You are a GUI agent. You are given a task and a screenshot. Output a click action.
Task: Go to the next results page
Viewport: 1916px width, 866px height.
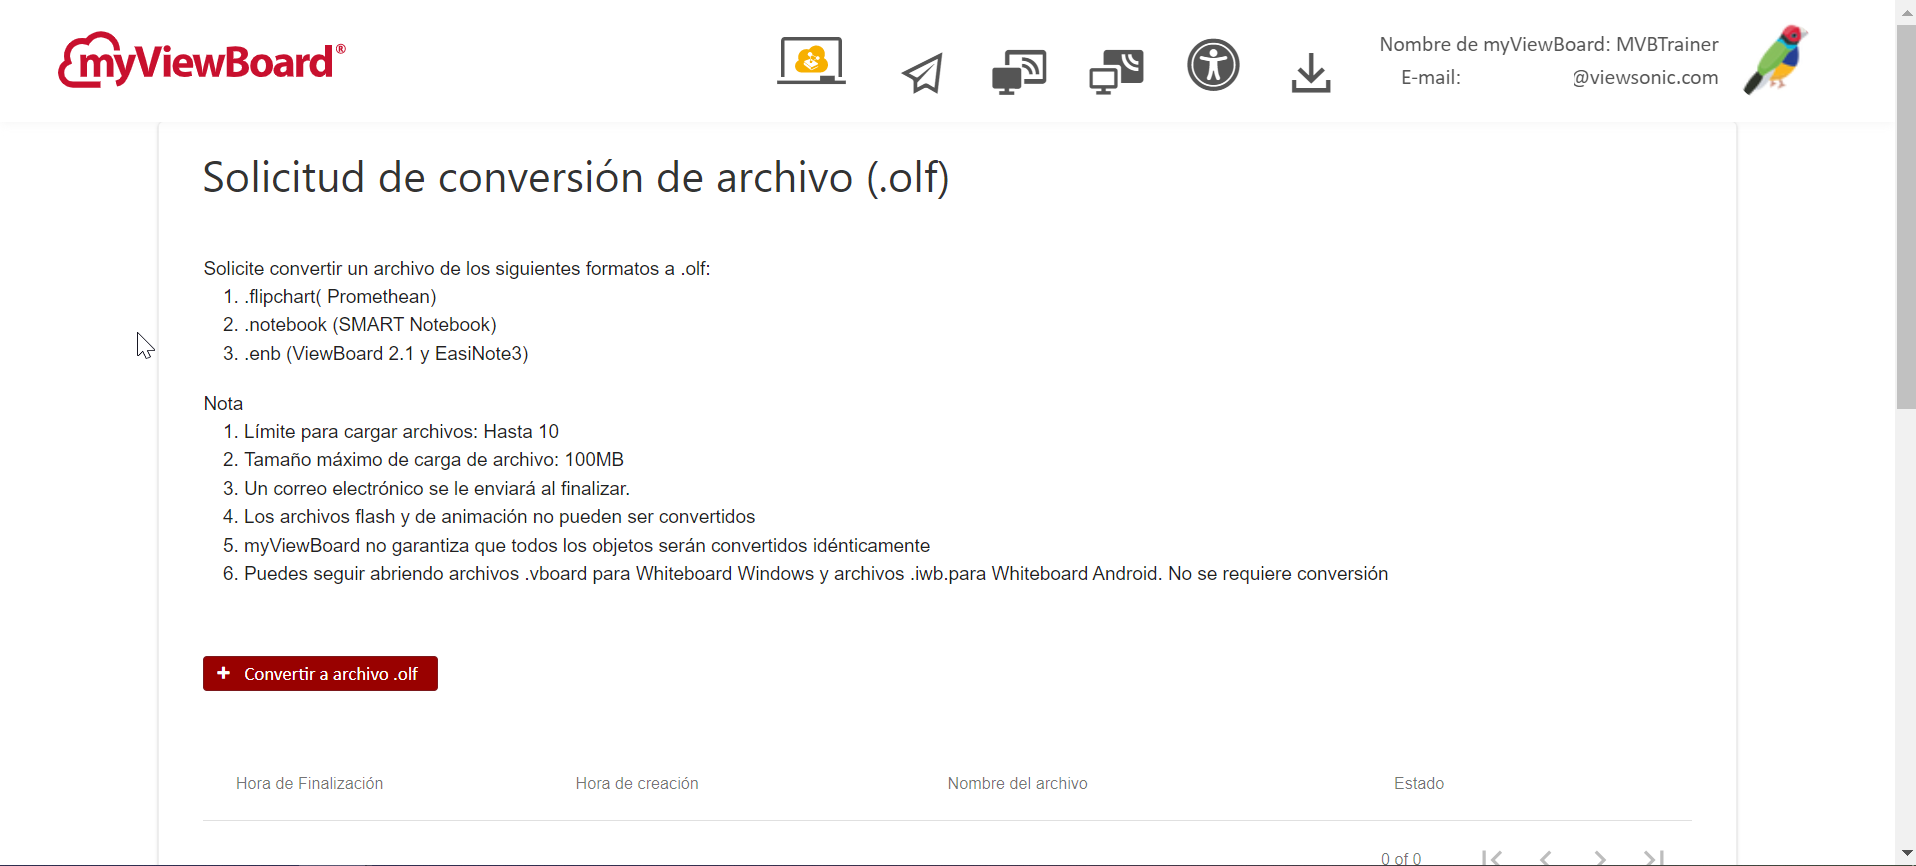point(1599,857)
